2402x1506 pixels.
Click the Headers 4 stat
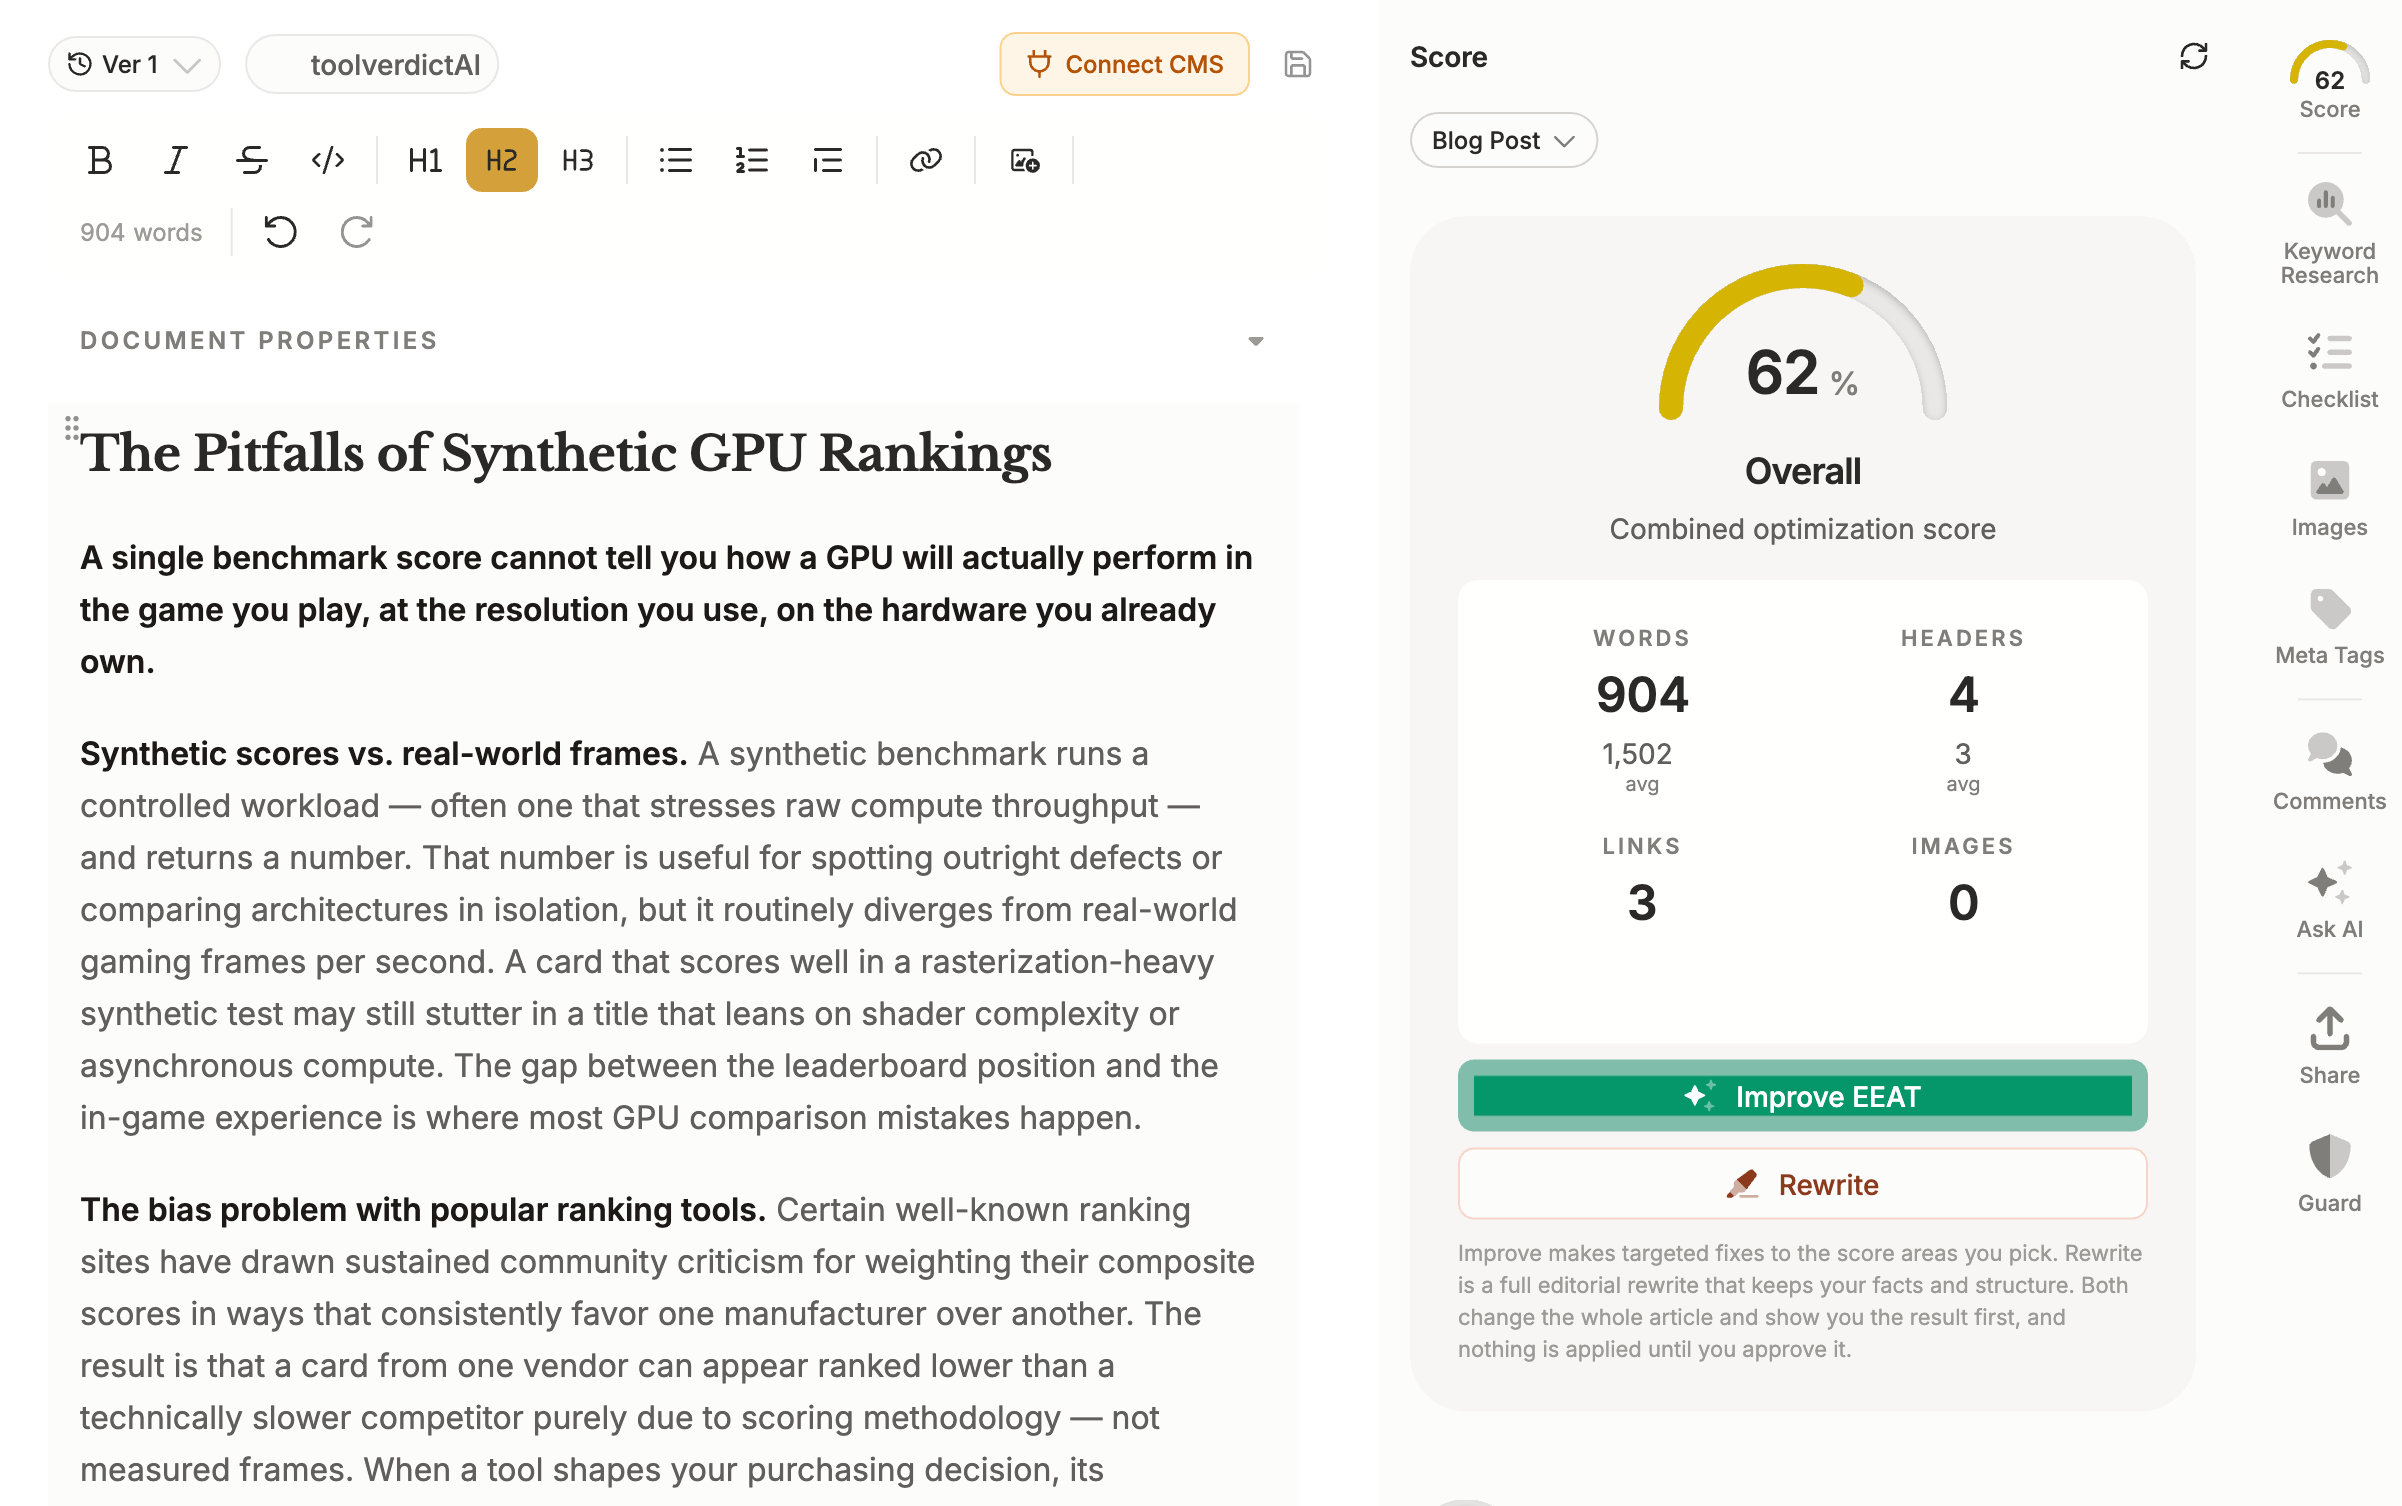click(x=1963, y=710)
